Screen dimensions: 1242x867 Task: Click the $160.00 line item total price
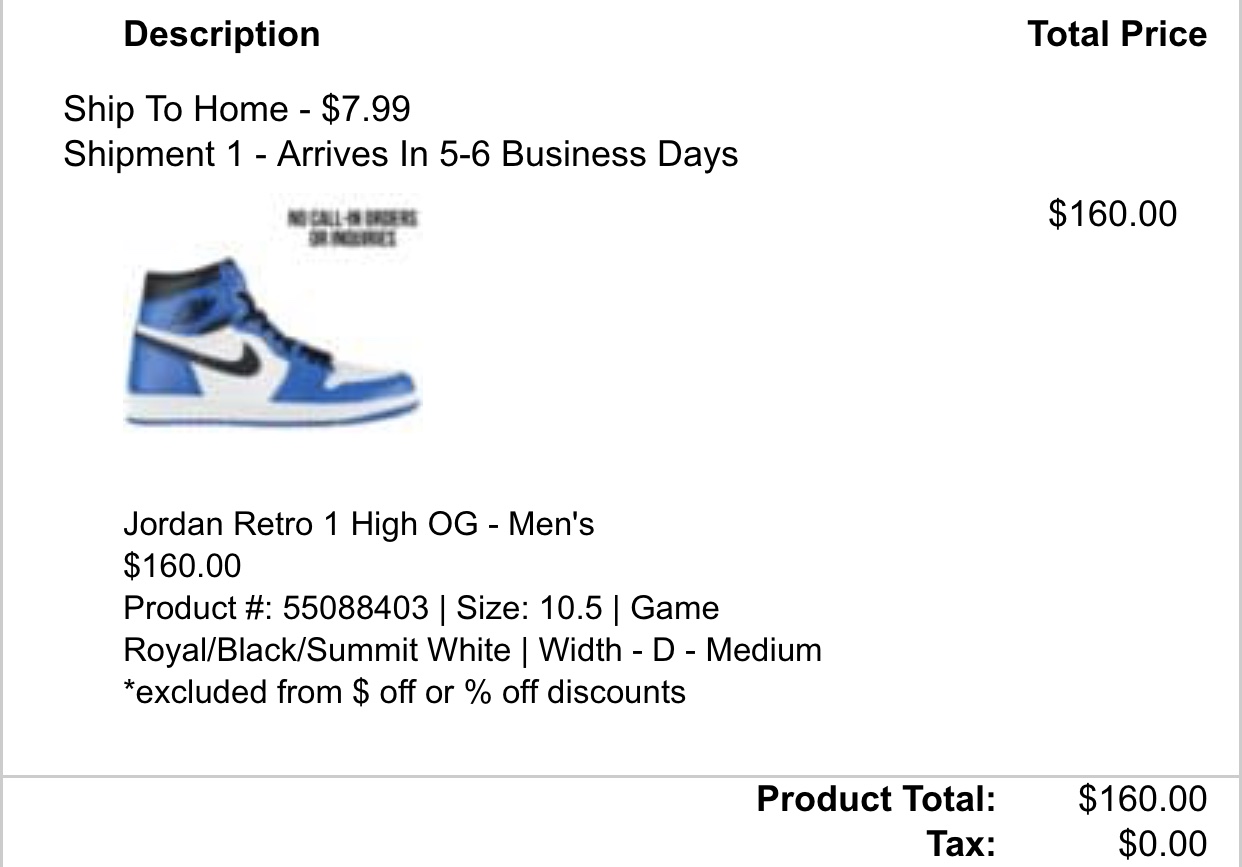pyautogui.click(x=1112, y=213)
